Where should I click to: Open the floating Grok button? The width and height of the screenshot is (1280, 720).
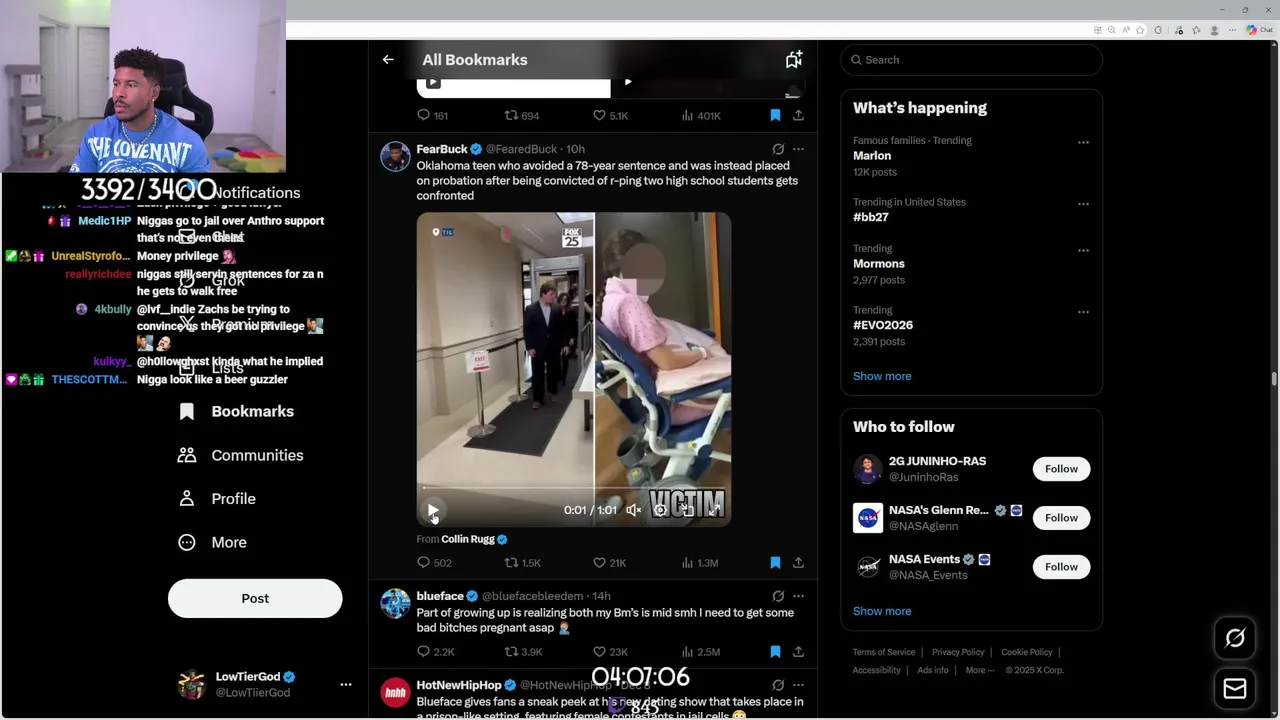coord(1235,638)
